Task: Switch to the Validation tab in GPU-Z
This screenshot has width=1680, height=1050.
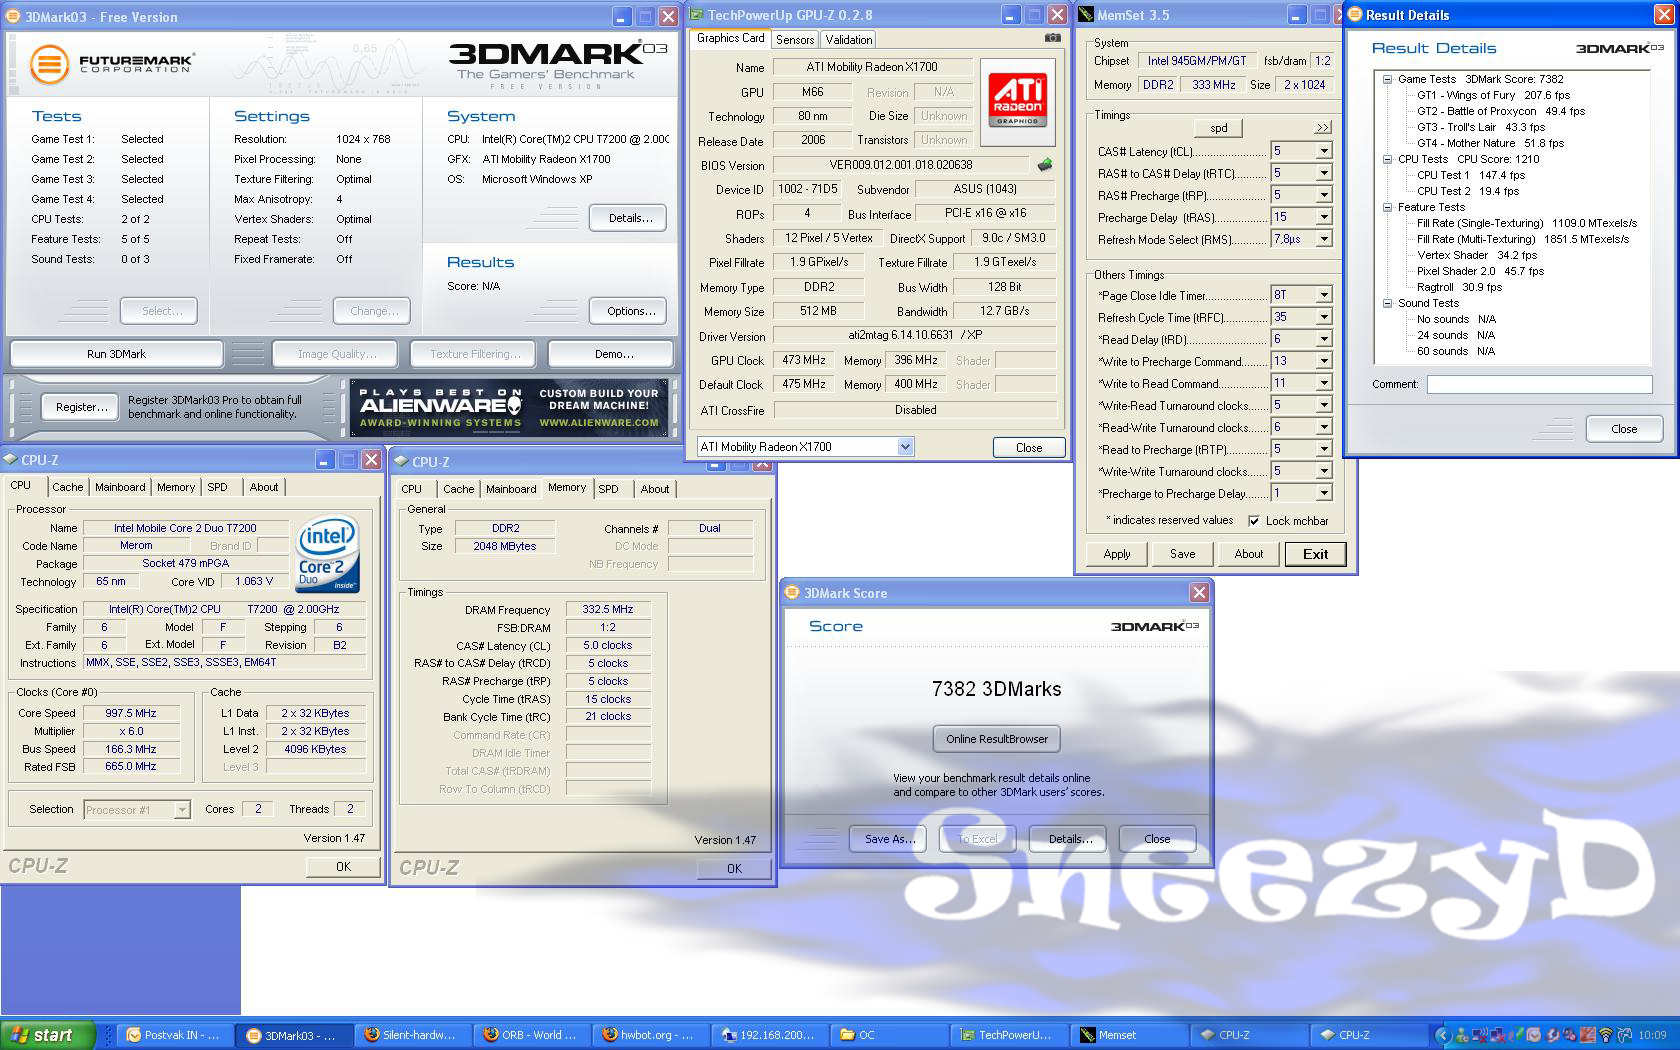Action: (x=849, y=40)
